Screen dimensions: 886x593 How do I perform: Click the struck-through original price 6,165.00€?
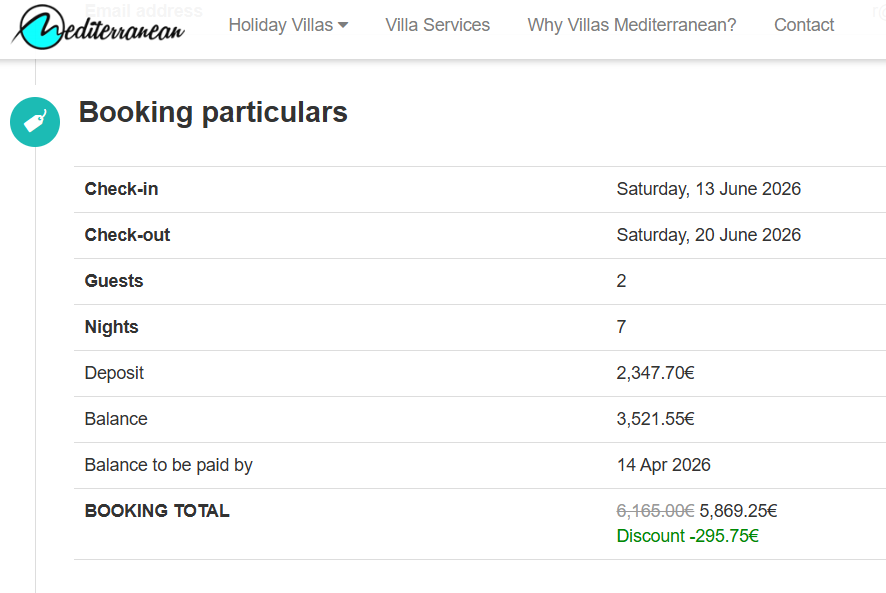655,511
